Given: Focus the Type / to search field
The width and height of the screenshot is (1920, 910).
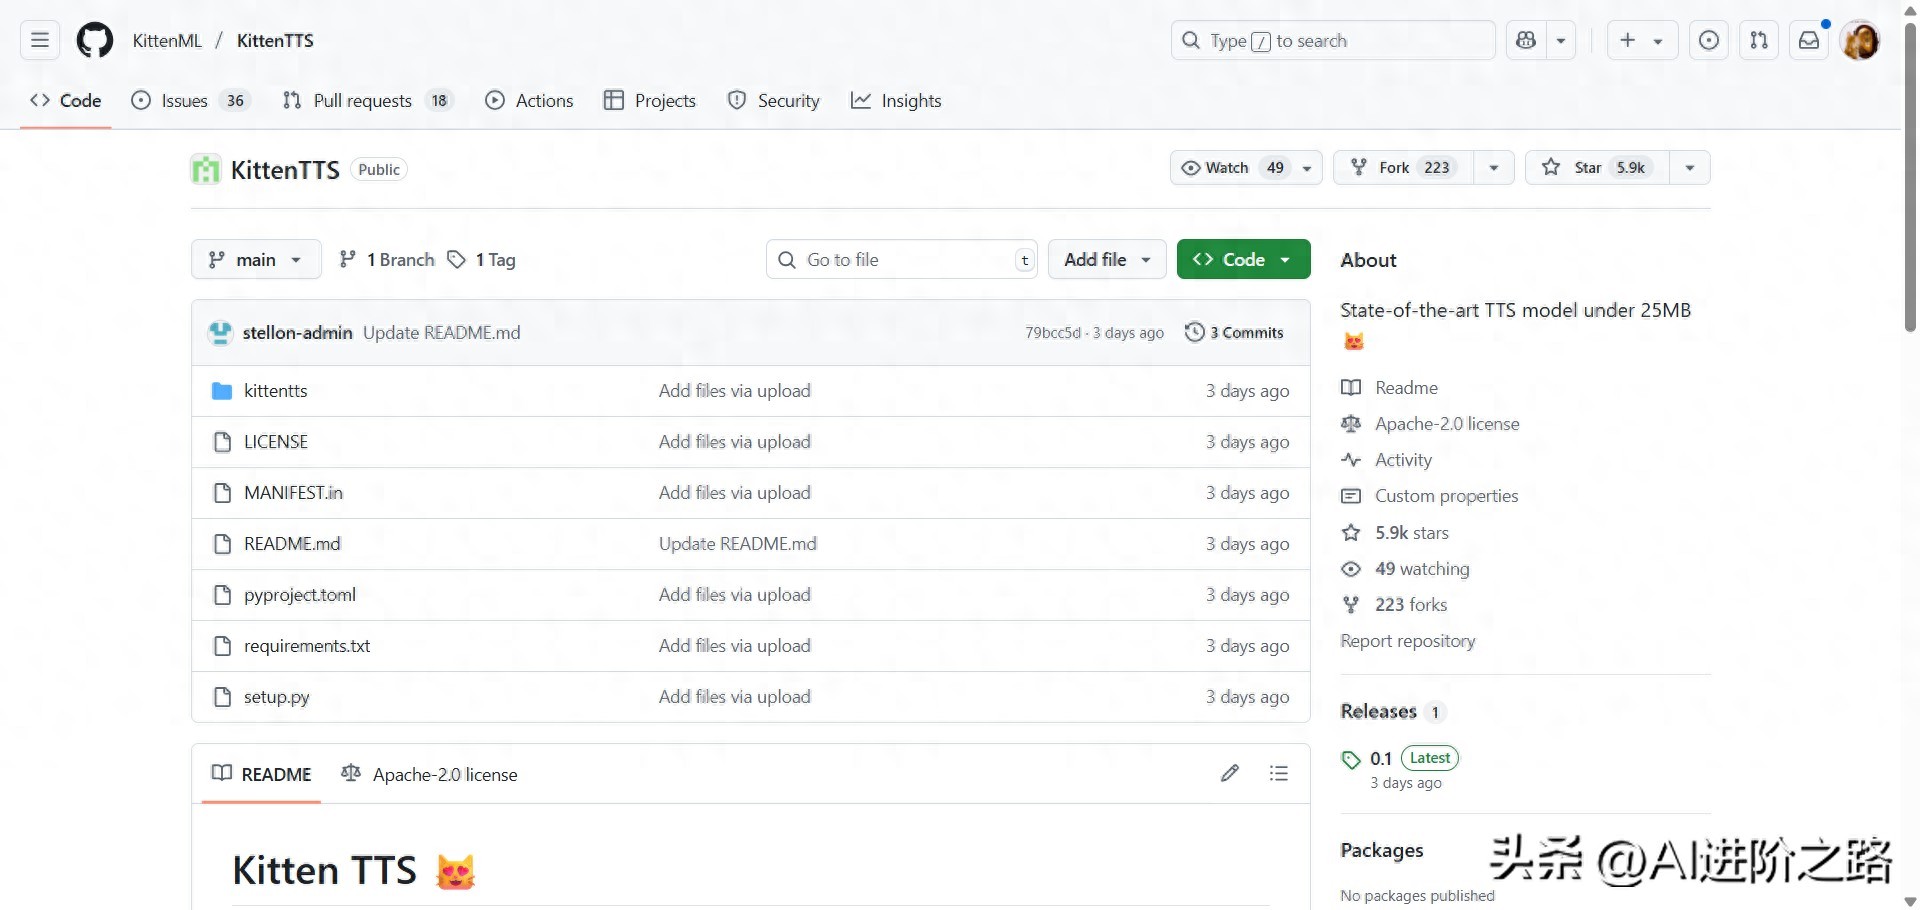Looking at the screenshot, I should click(1333, 41).
